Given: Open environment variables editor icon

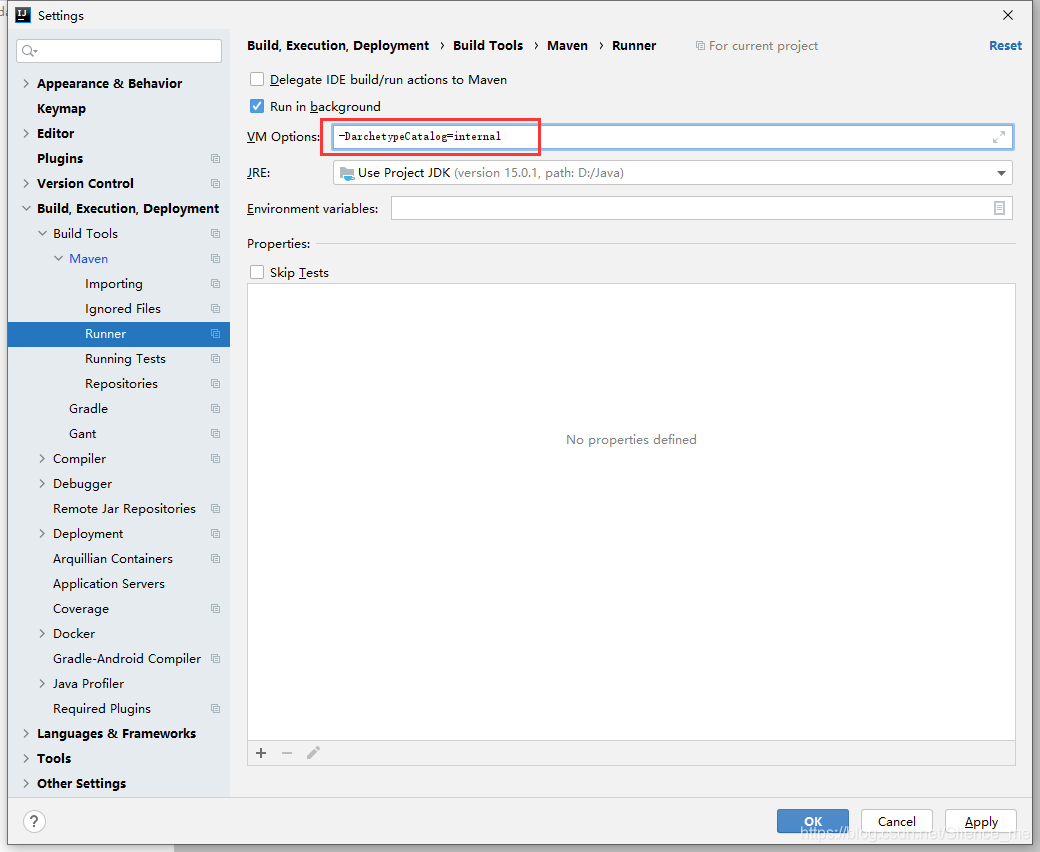Looking at the screenshot, I should click(x=999, y=208).
